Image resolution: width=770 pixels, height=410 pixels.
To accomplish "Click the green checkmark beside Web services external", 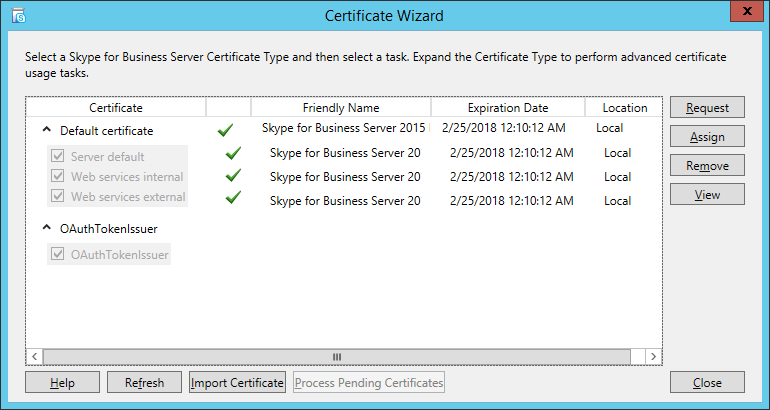I will (x=233, y=197).
